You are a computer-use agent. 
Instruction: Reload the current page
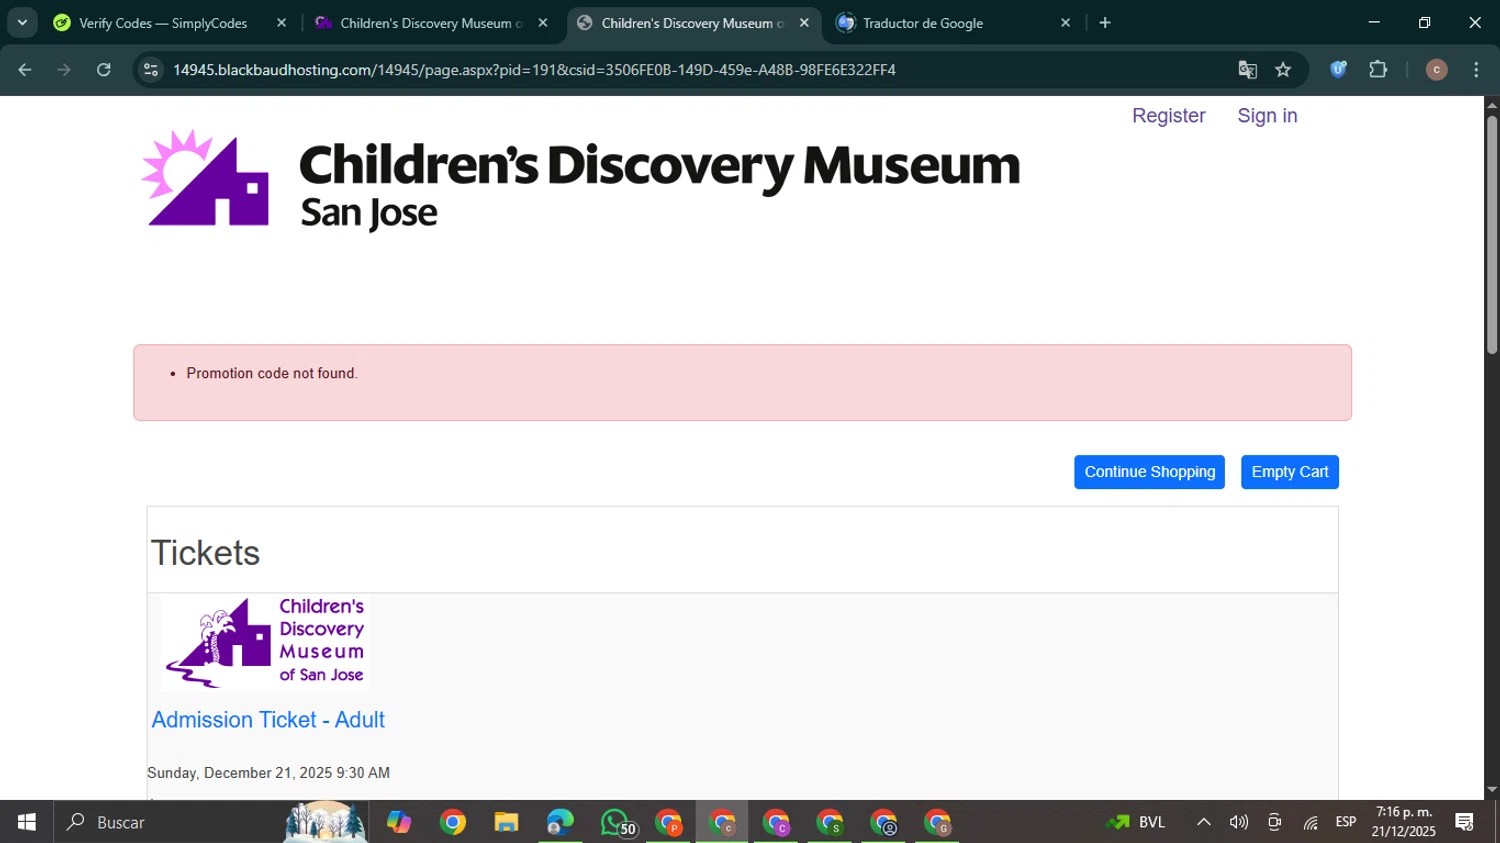click(104, 70)
